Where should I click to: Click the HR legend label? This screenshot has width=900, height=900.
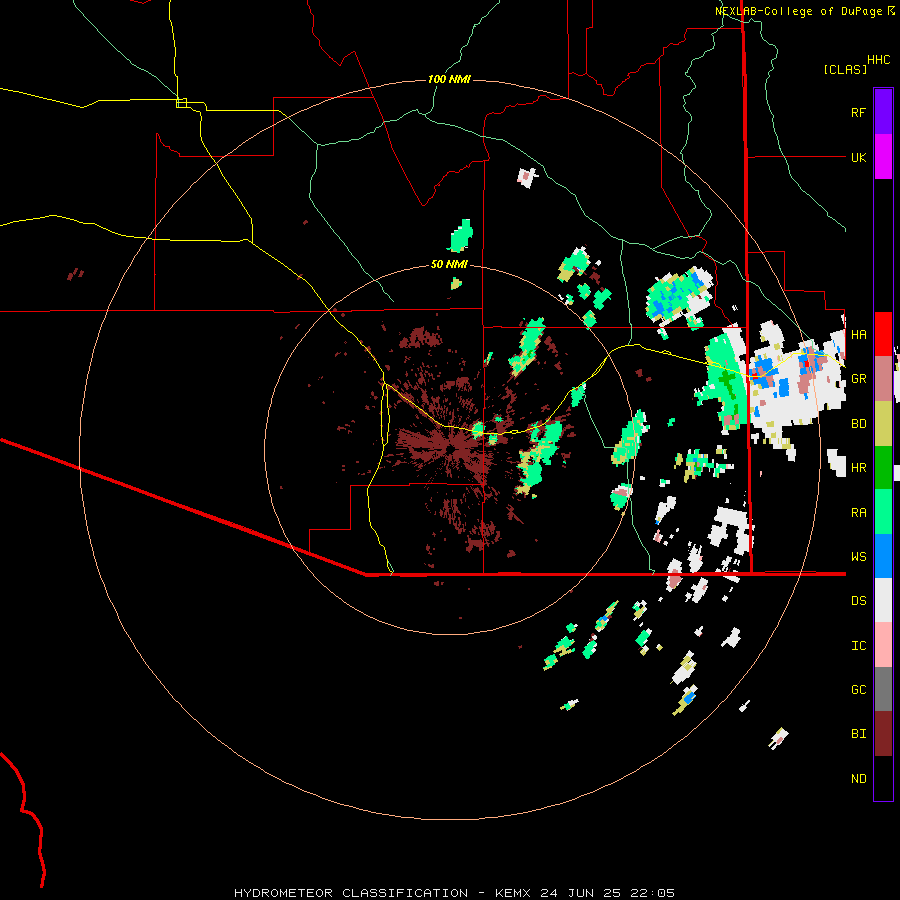pyautogui.click(x=858, y=468)
